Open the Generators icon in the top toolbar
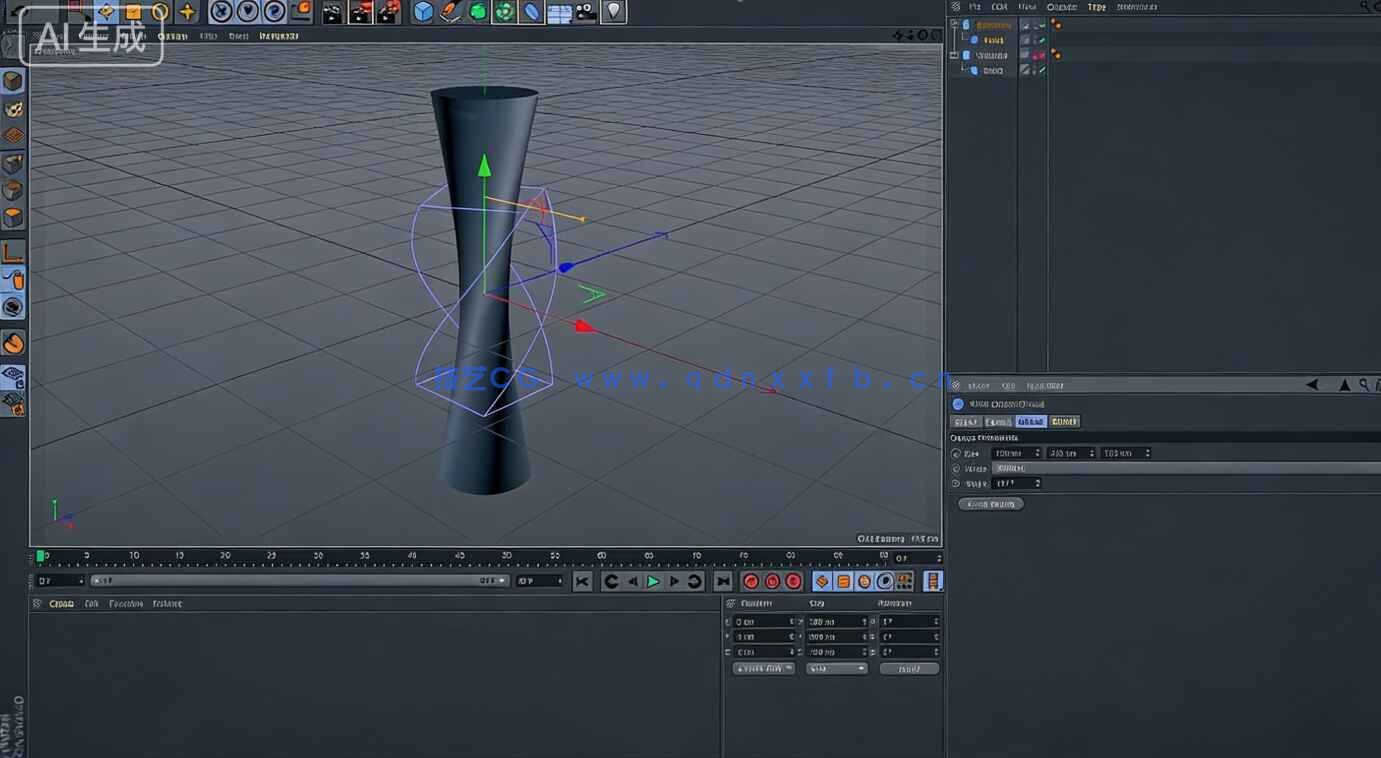Viewport: 1381px width, 758px height. click(475, 12)
